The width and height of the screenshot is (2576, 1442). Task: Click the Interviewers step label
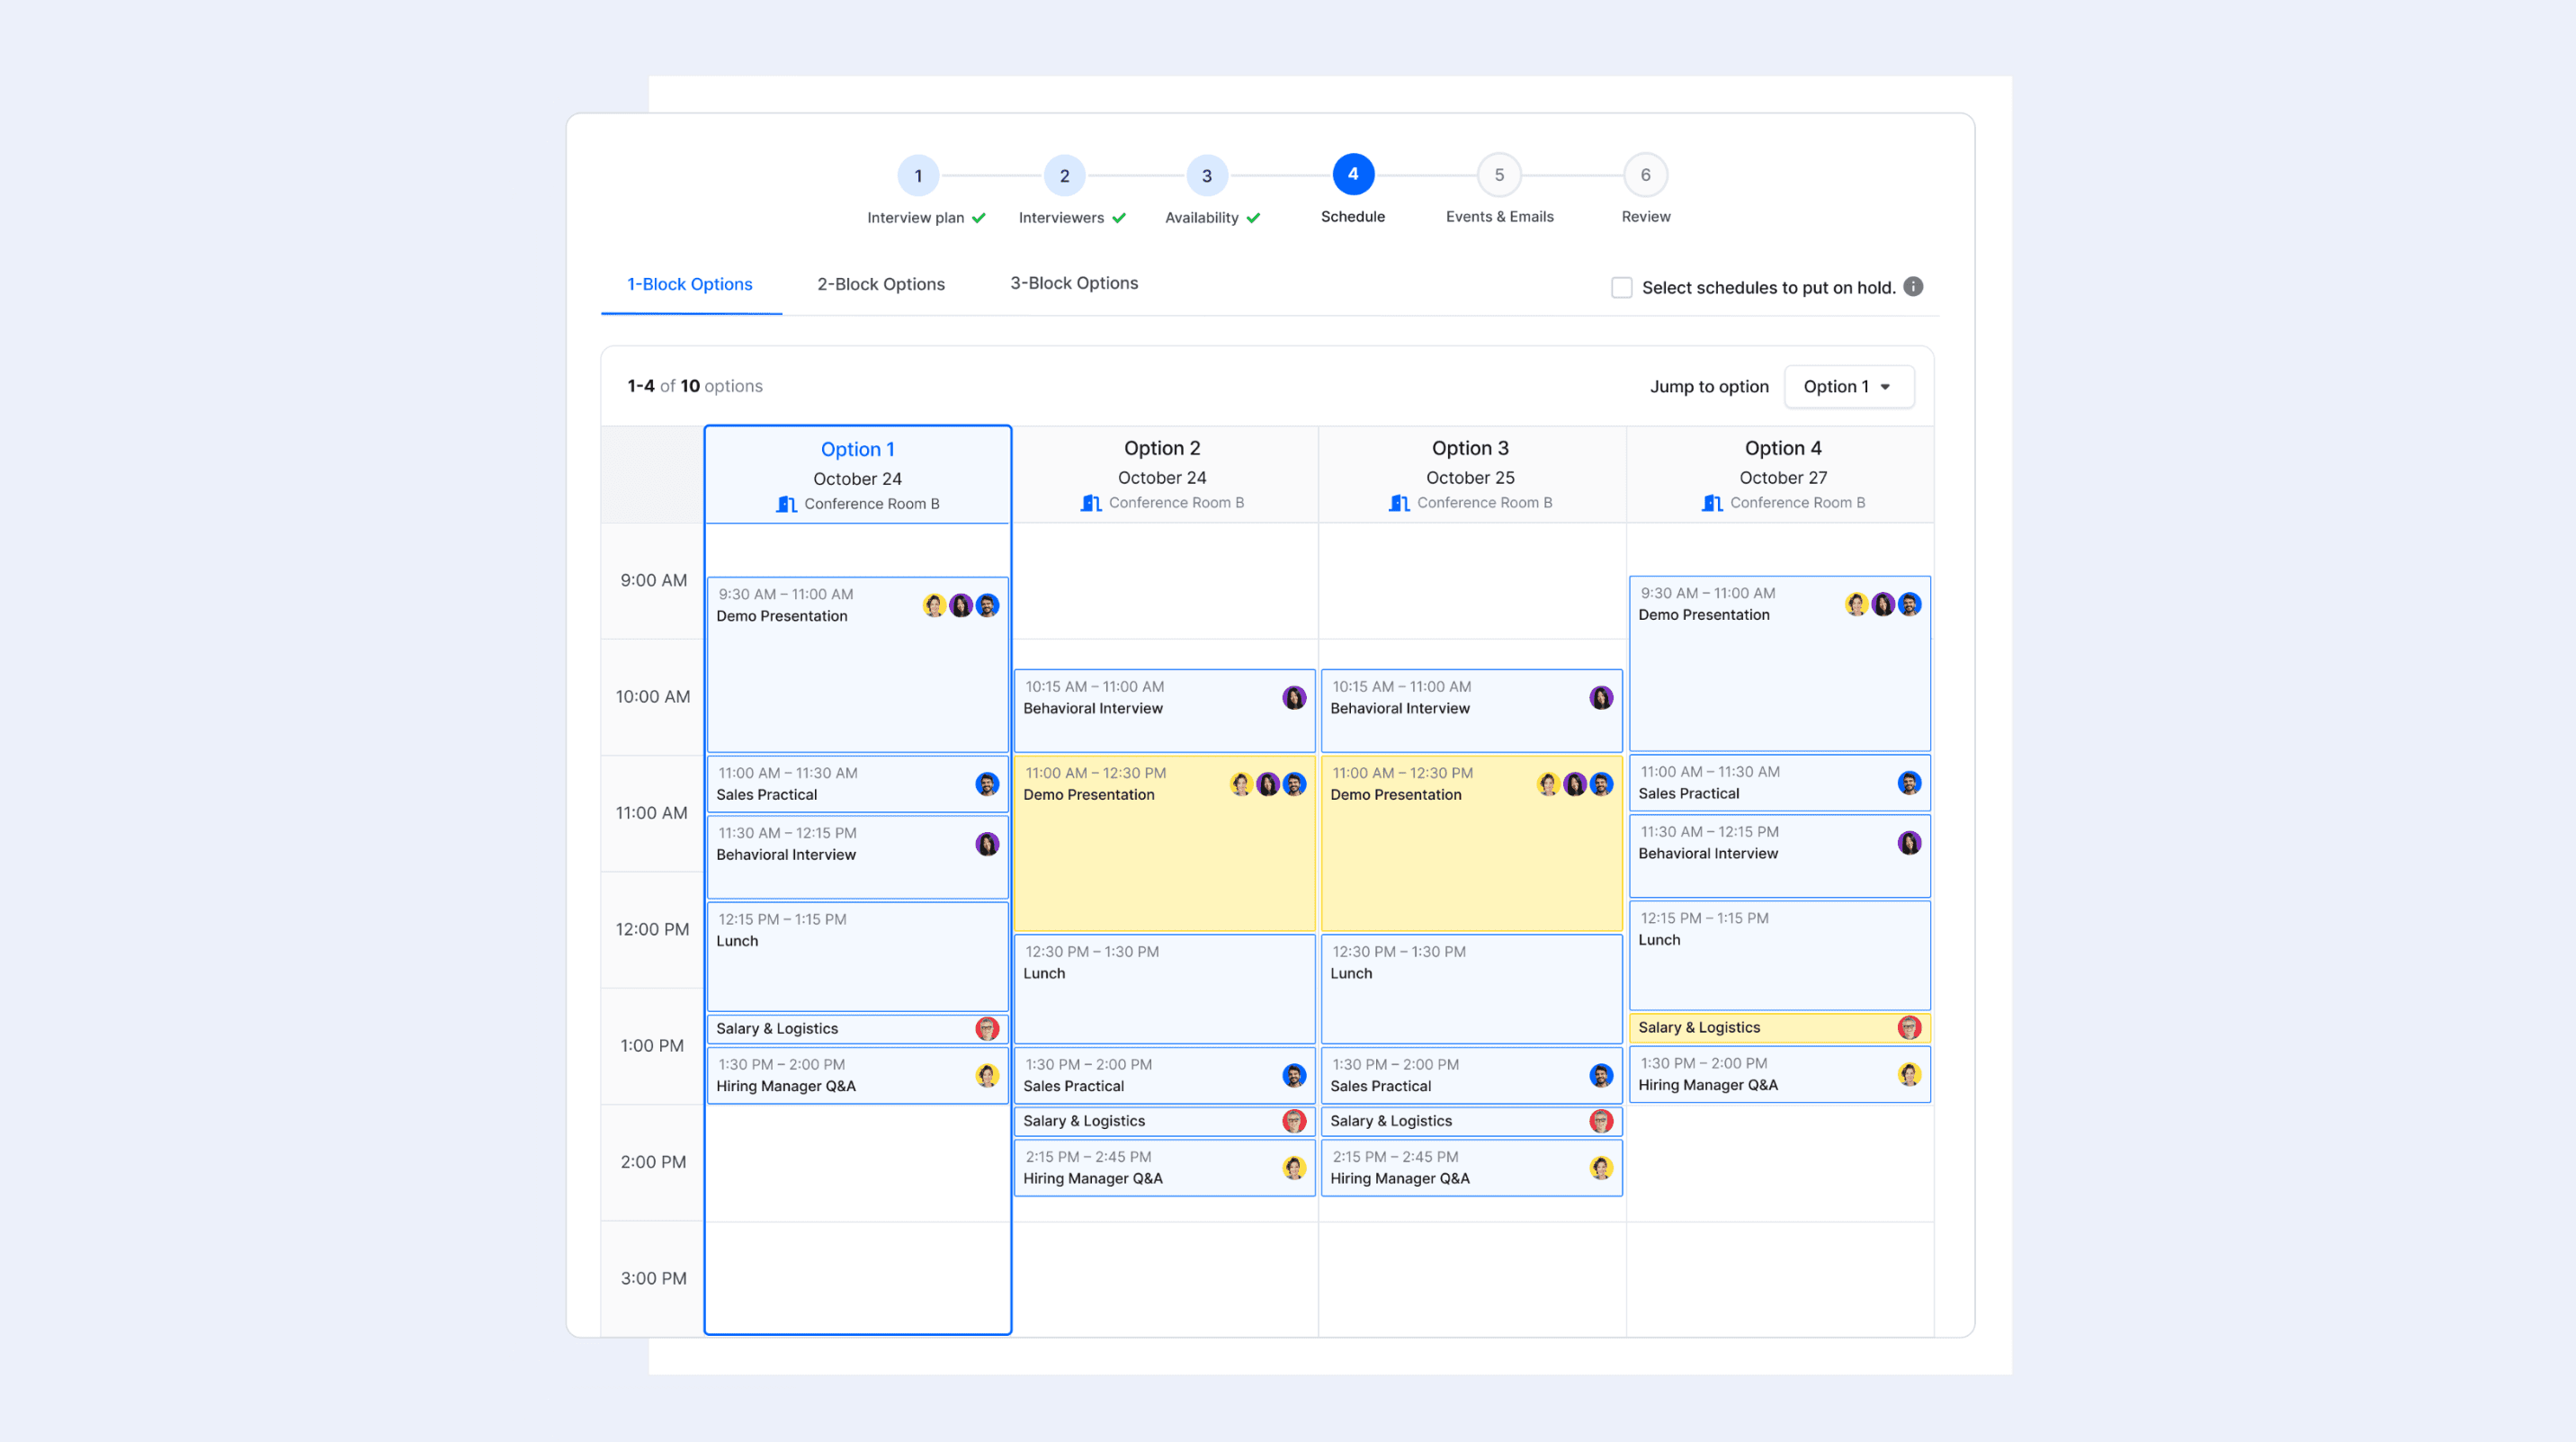(x=1061, y=217)
